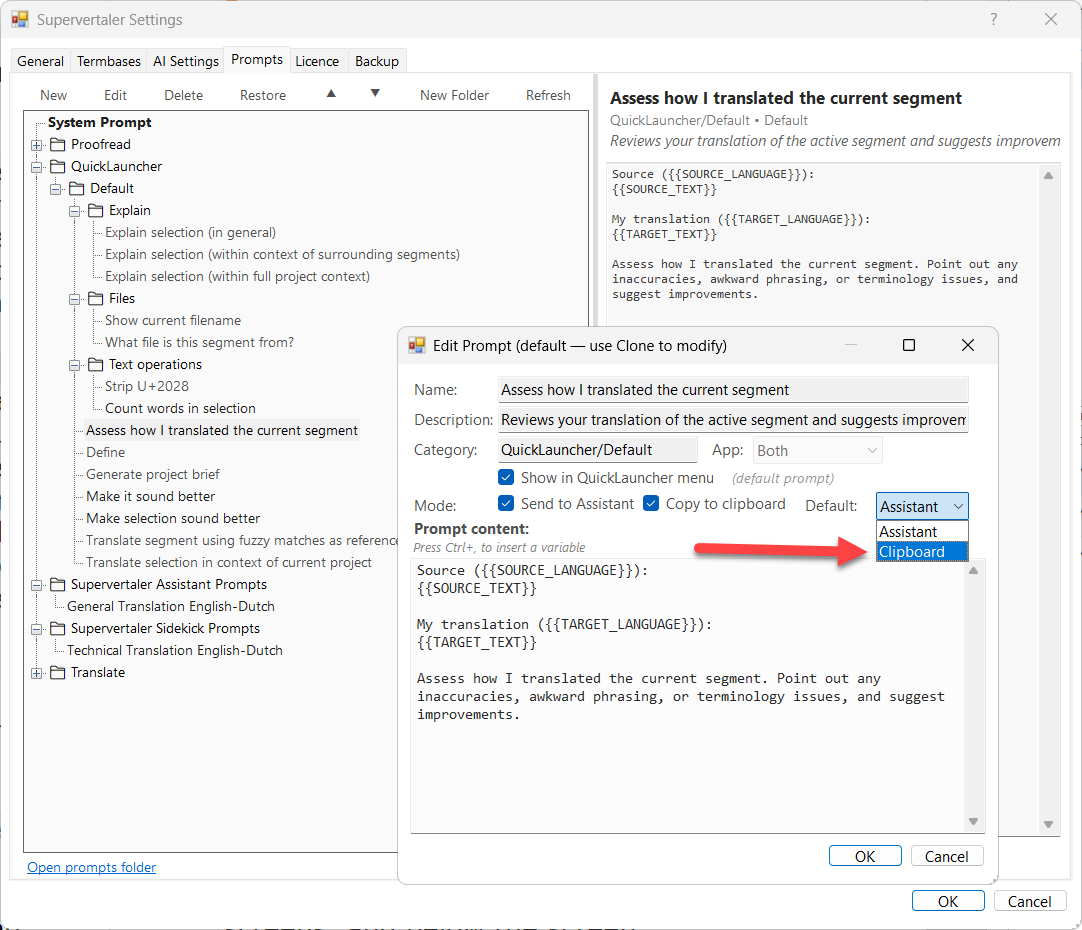Click the Default folder icon
Viewport: 1082px width, 930px height.
pyautogui.click(x=77, y=188)
